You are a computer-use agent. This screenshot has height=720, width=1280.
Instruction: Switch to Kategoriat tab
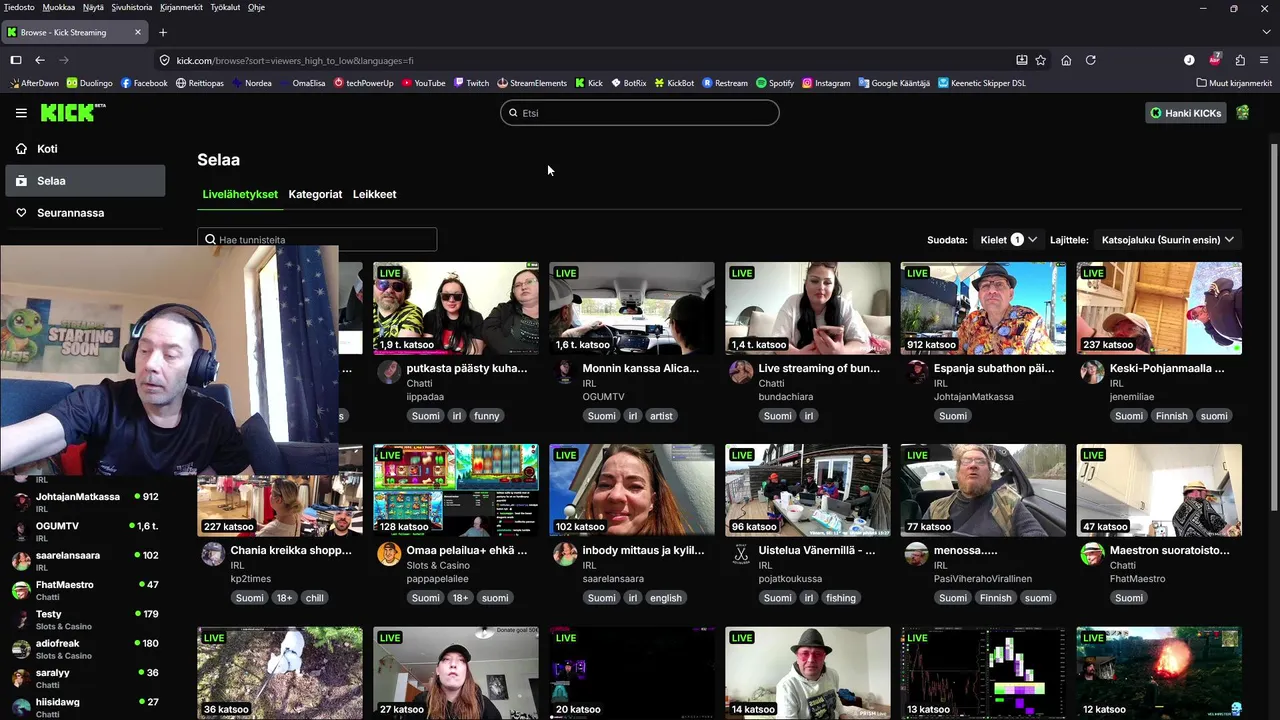coord(315,194)
